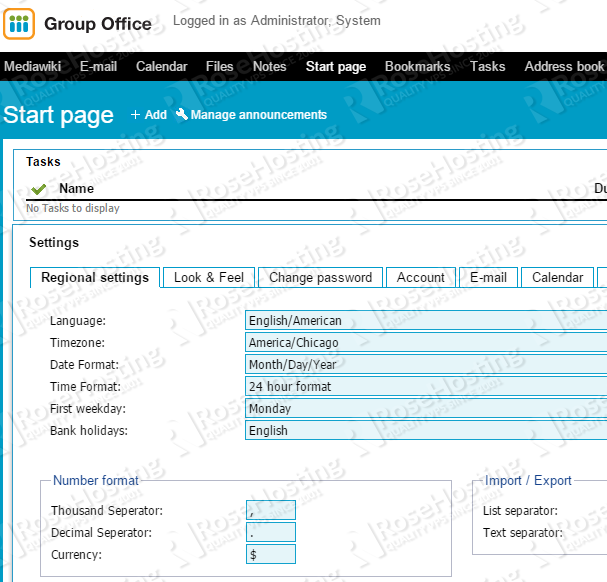Click the 'No Tasks to display' text
The height and width of the screenshot is (582, 607).
tap(73, 208)
